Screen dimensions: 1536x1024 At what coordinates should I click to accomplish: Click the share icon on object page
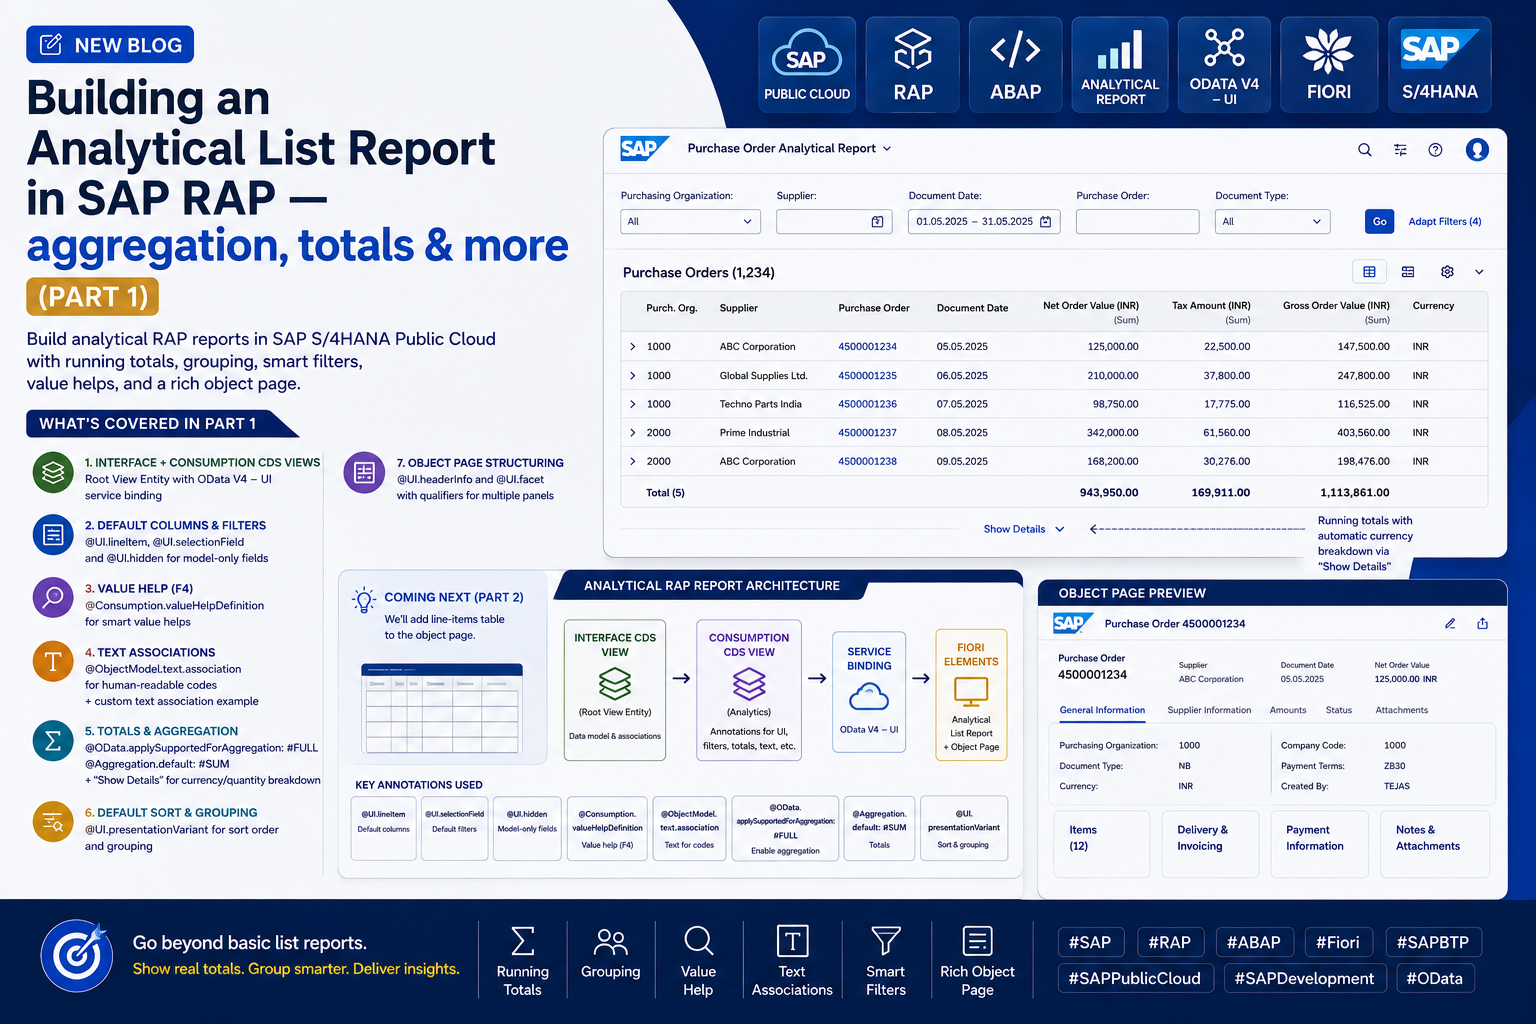1482,624
